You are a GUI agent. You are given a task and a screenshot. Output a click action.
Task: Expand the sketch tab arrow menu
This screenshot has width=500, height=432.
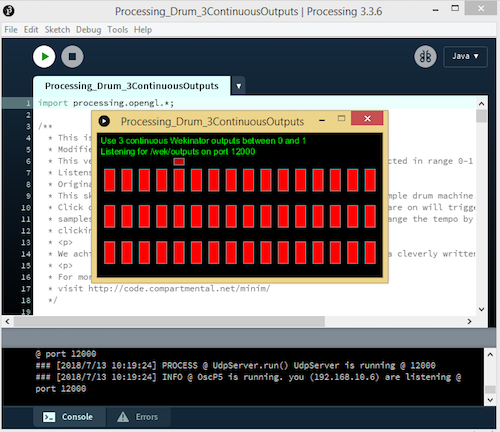tap(239, 86)
